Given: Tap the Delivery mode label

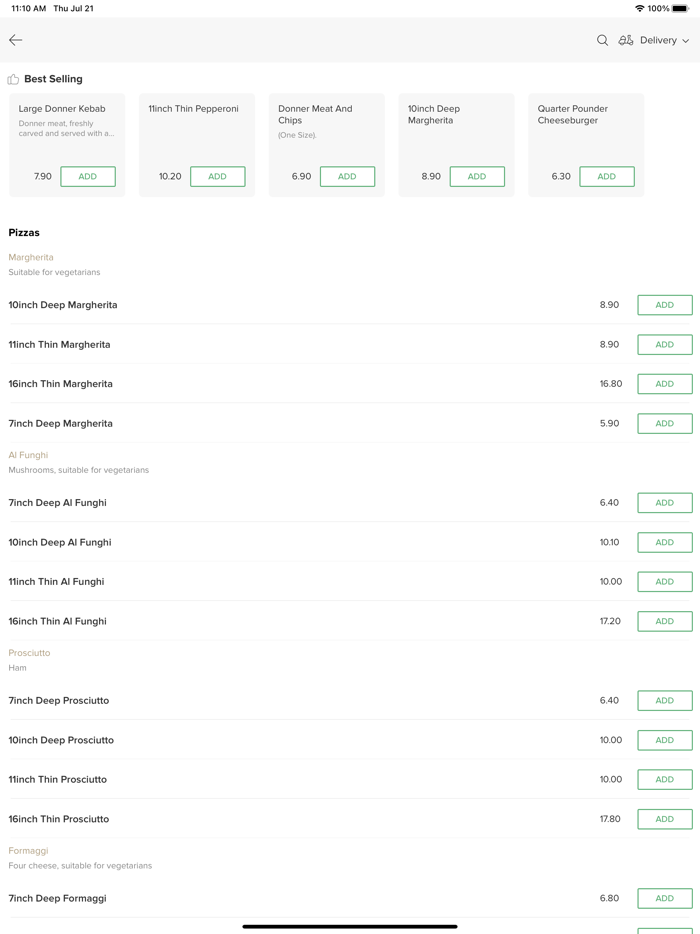Looking at the screenshot, I should [x=658, y=41].
